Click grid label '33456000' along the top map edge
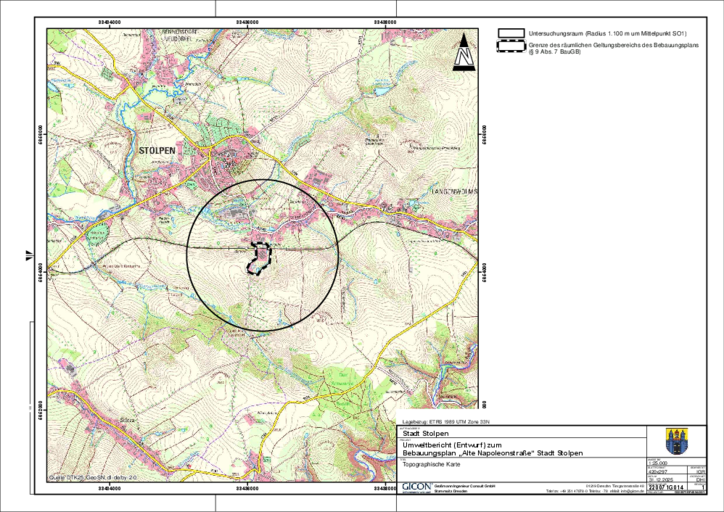 pyautogui.click(x=247, y=21)
